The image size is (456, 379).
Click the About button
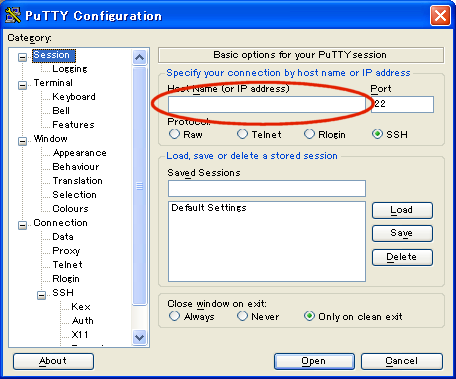click(53, 361)
